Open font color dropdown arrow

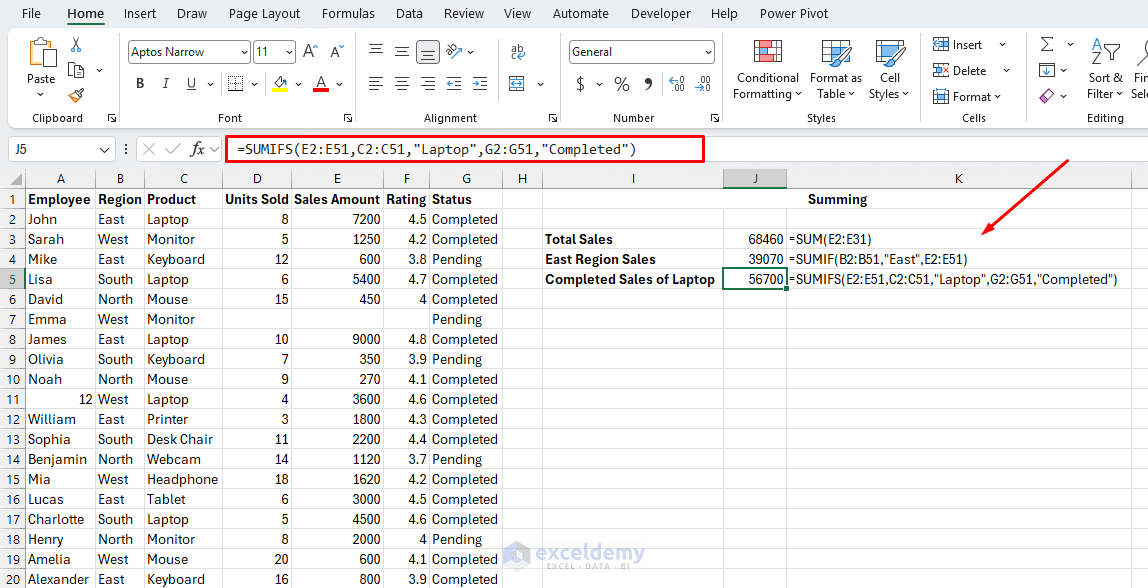[x=340, y=84]
